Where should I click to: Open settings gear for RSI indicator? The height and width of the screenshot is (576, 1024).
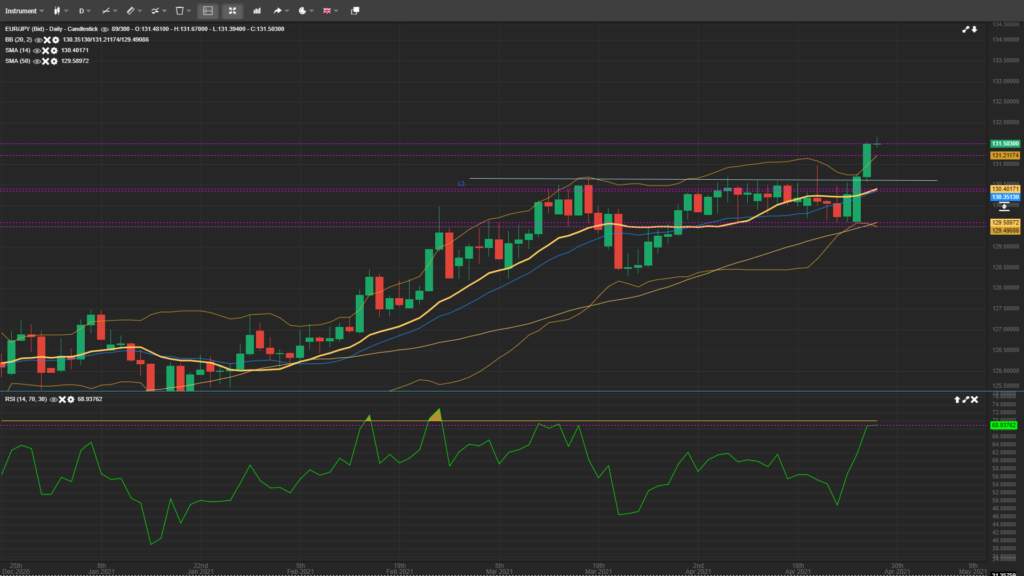point(71,399)
